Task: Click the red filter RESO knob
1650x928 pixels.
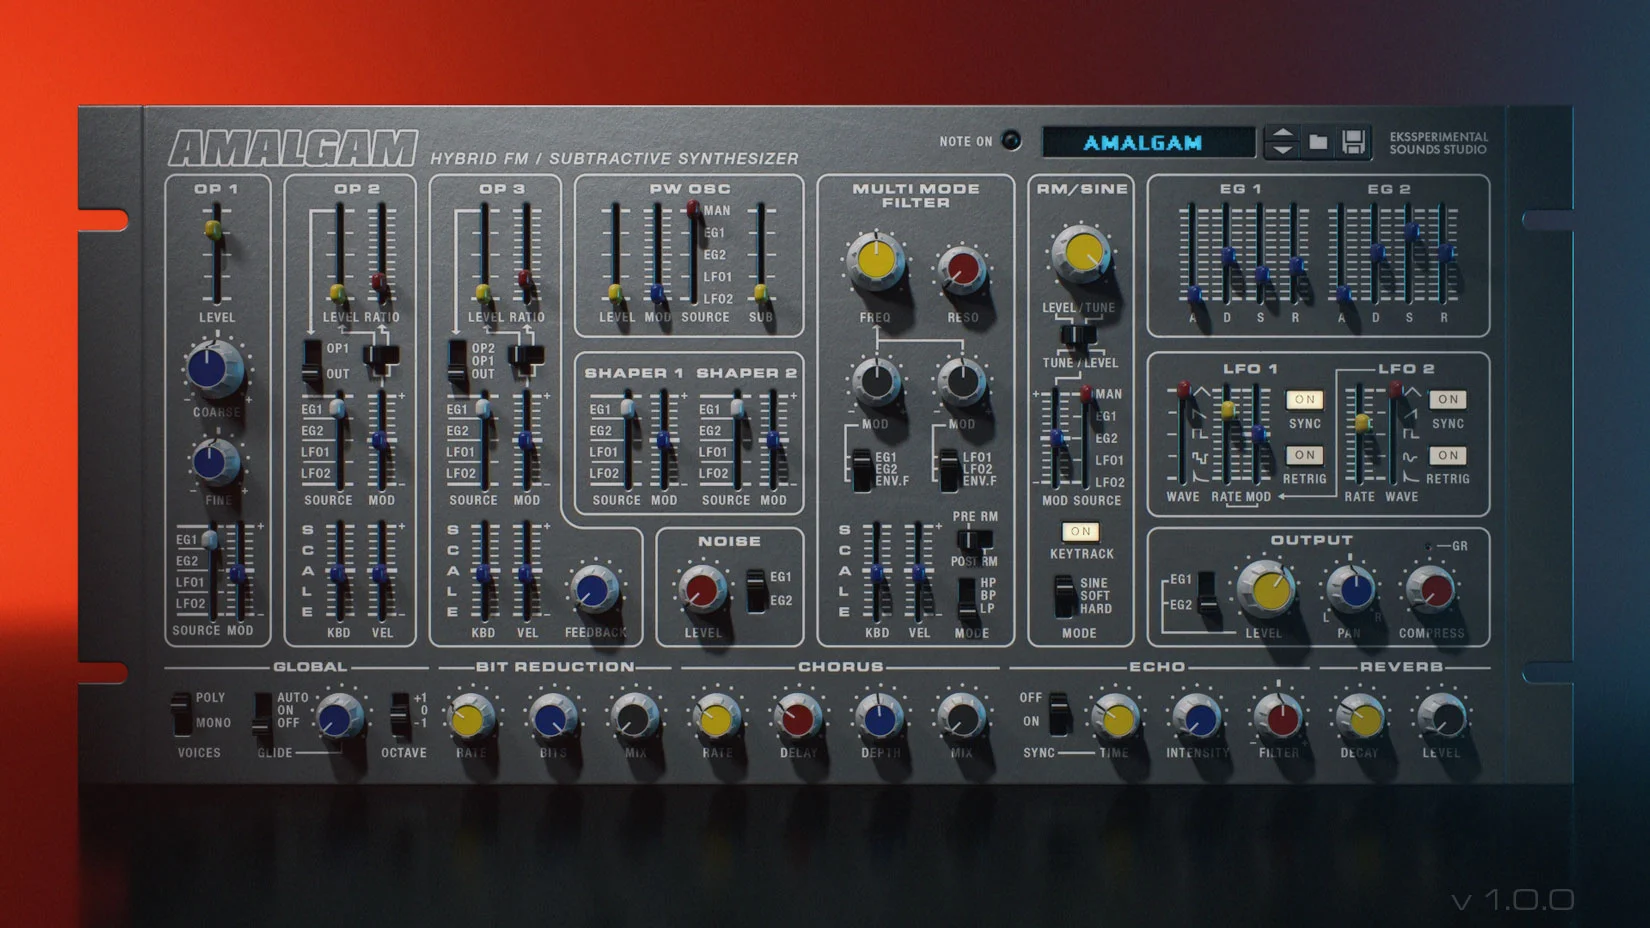Action: click(x=962, y=268)
